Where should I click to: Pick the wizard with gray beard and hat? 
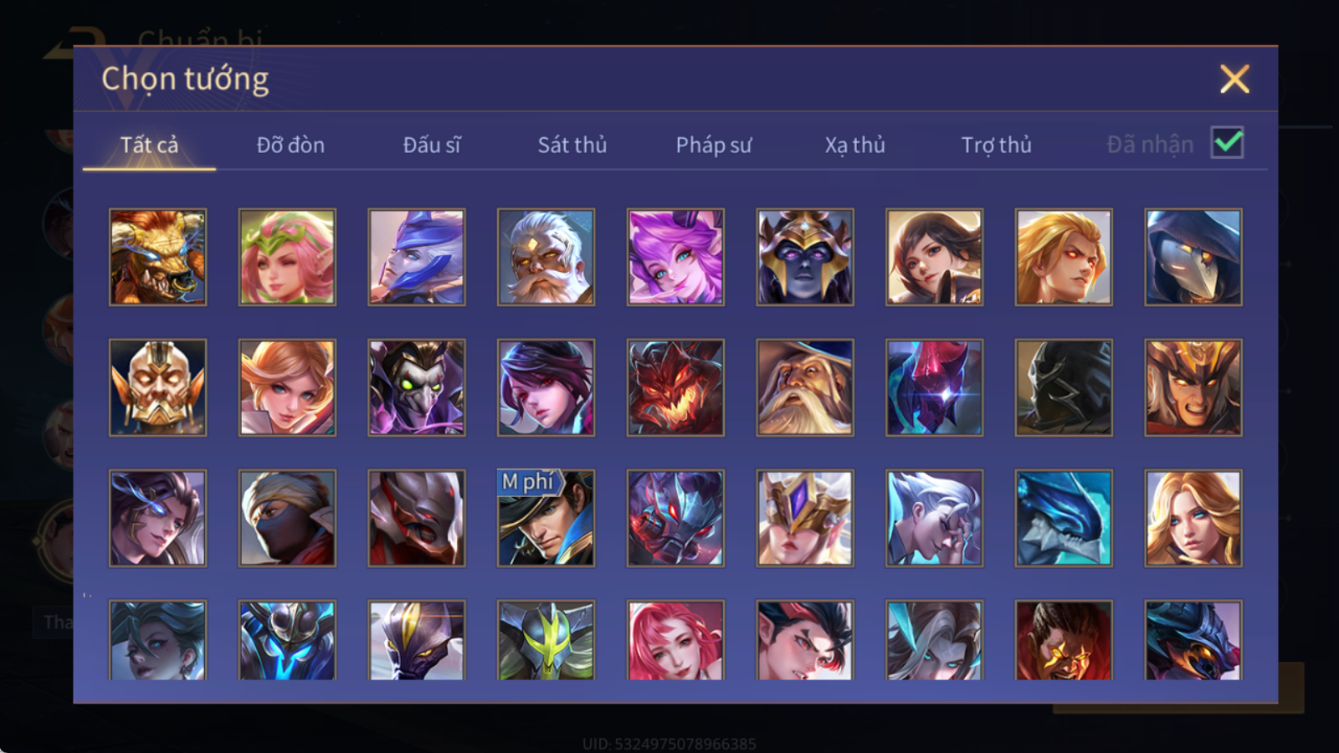[x=805, y=388]
